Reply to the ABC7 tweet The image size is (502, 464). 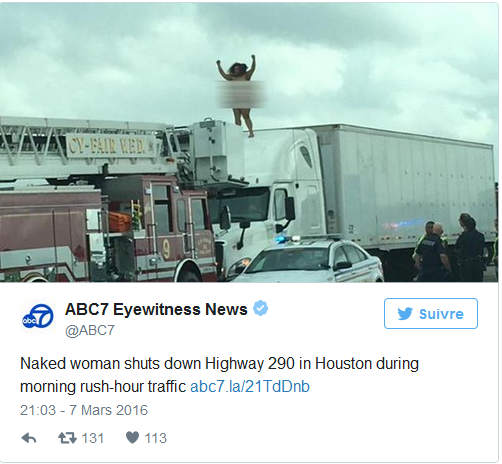29,438
